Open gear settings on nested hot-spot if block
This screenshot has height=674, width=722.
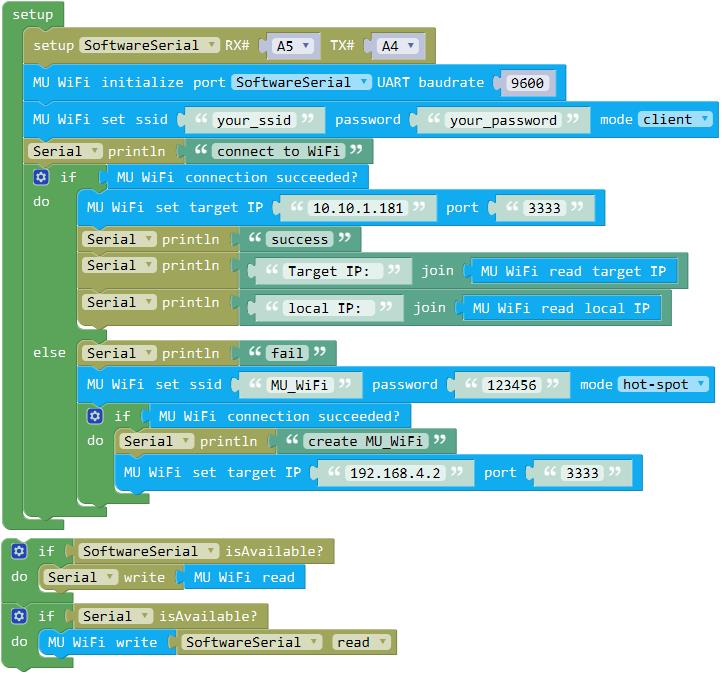pyautogui.click(x=95, y=416)
